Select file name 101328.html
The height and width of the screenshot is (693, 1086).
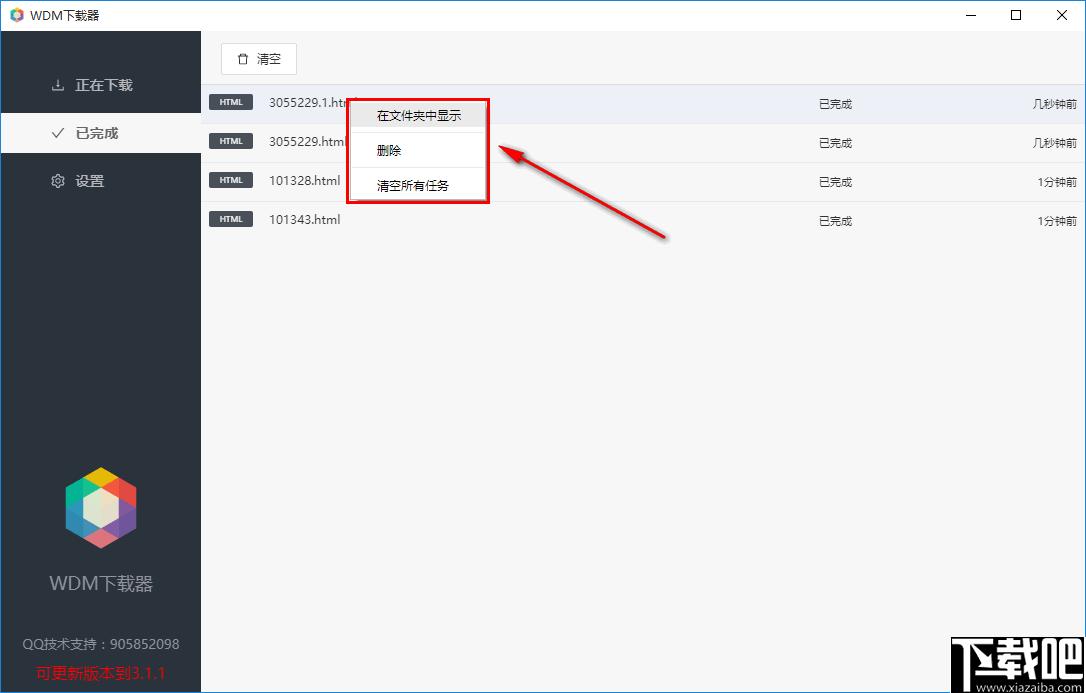point(305,181)
